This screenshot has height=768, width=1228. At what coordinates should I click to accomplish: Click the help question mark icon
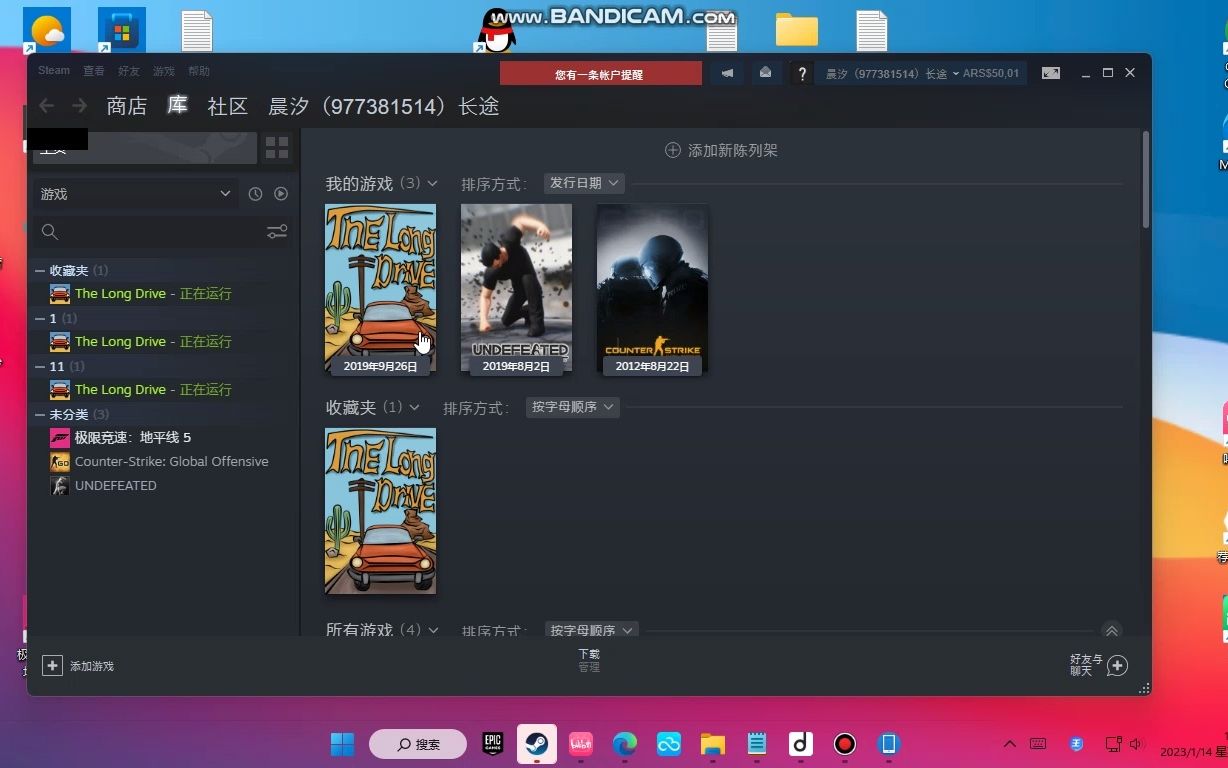(x=802, y=72)
